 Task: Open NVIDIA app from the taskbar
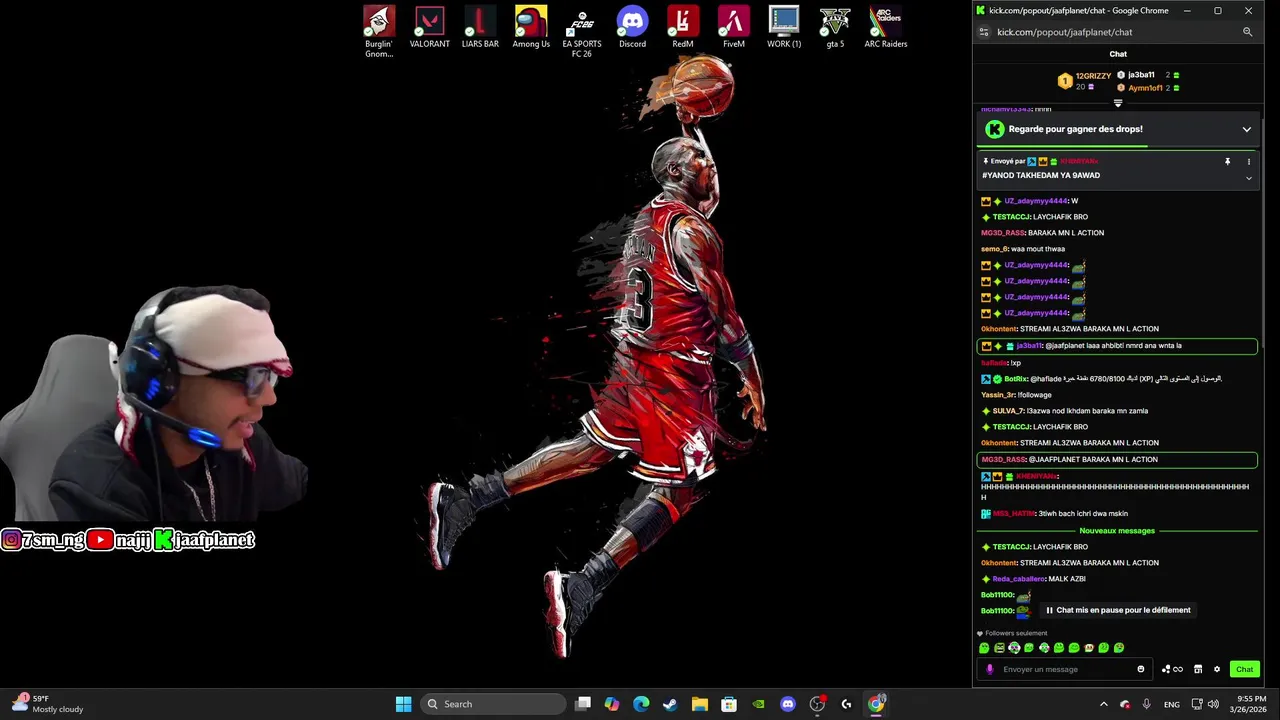[758, 704]
